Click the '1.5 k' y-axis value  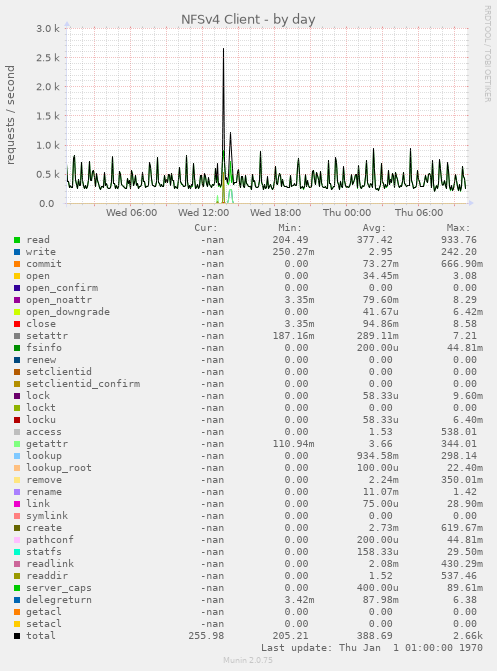48,116
